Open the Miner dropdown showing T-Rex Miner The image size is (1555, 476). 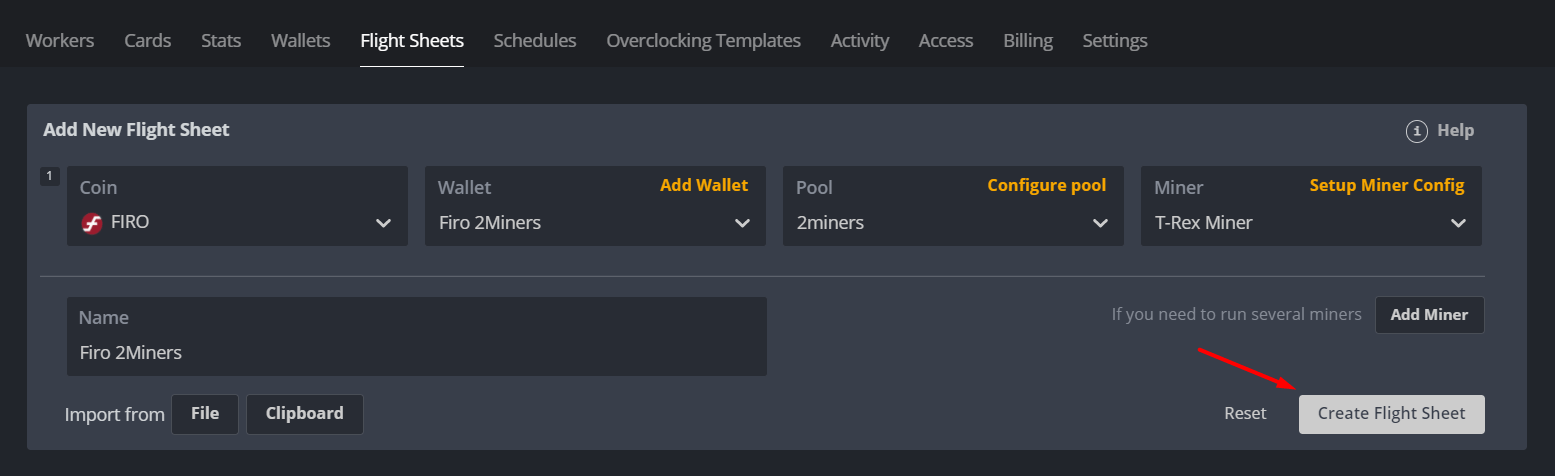pos(1310,222)
